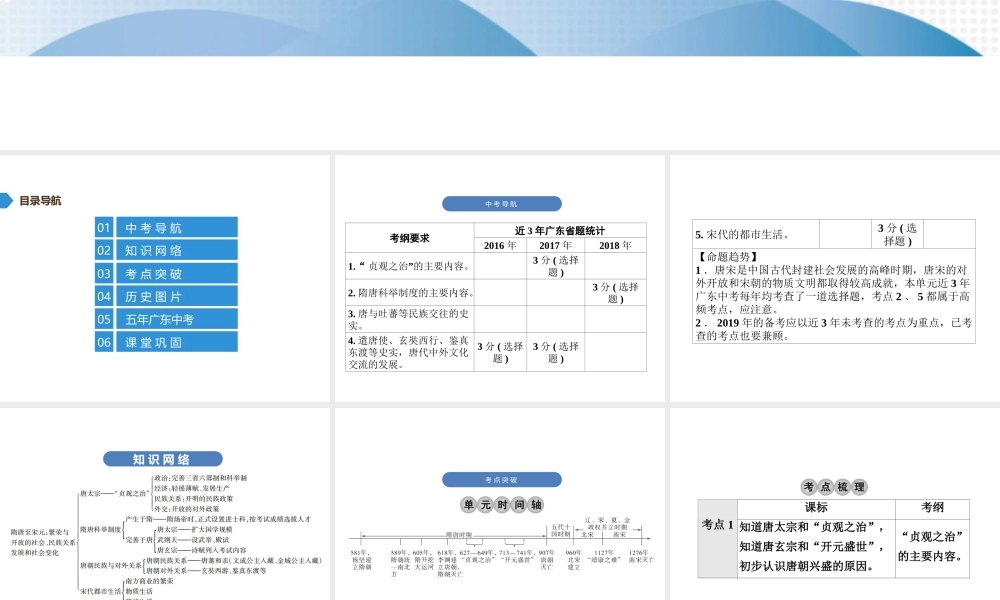Click the 2016年 column header
This screenshot has width=1000, height=600.
coord(500,245)
